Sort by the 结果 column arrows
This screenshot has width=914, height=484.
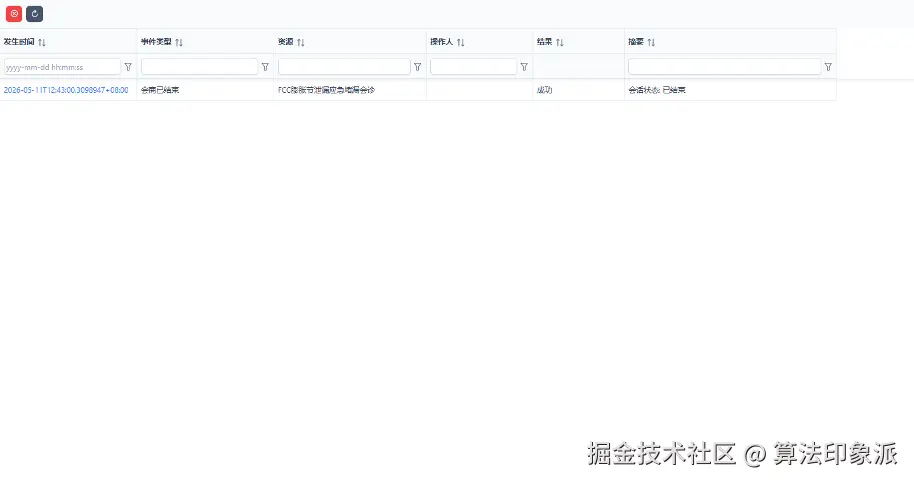[x=560, y=42]
